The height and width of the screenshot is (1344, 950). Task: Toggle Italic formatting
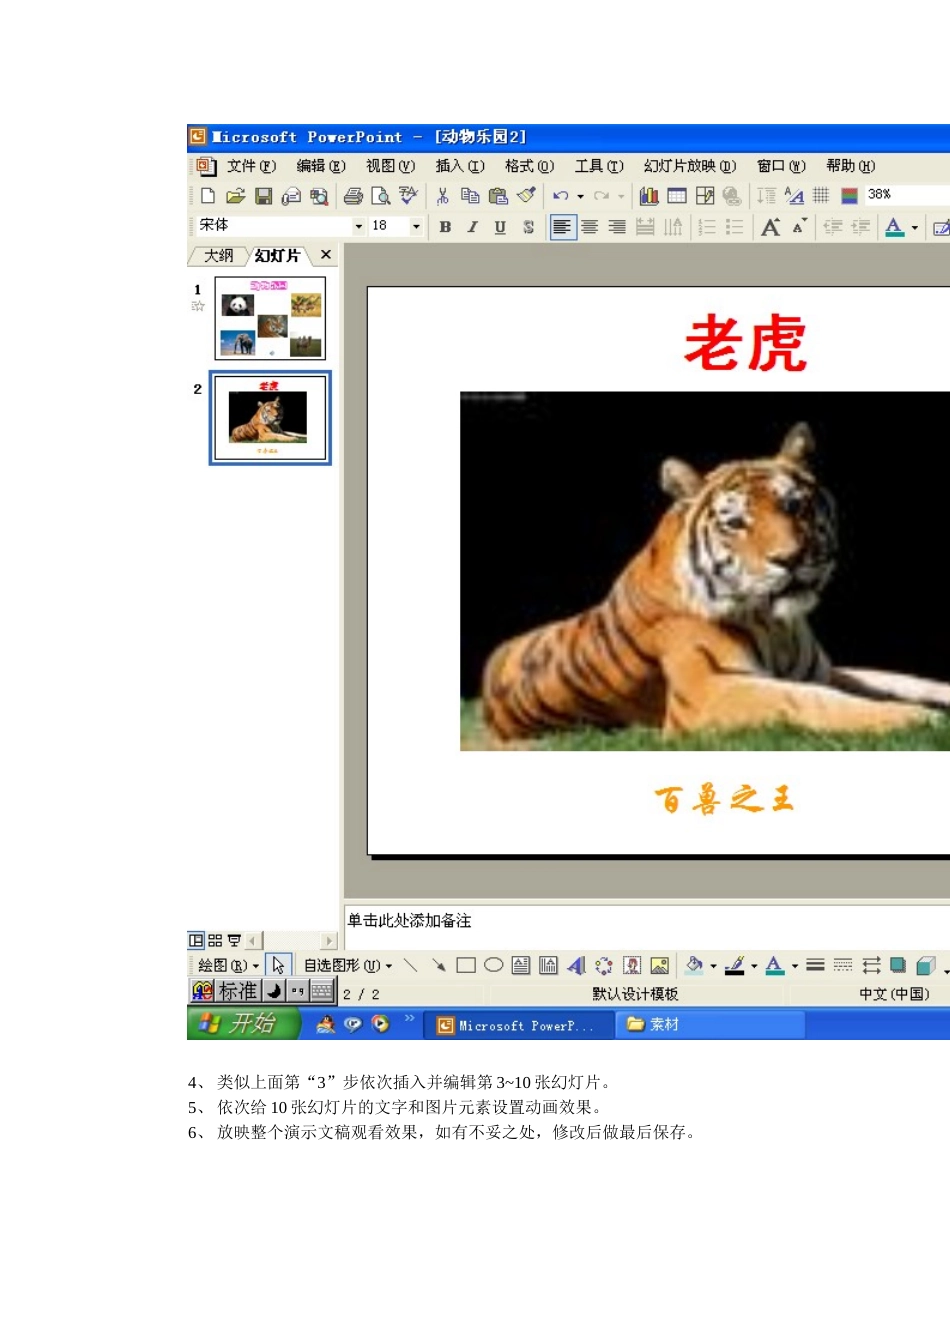(473, 227)
